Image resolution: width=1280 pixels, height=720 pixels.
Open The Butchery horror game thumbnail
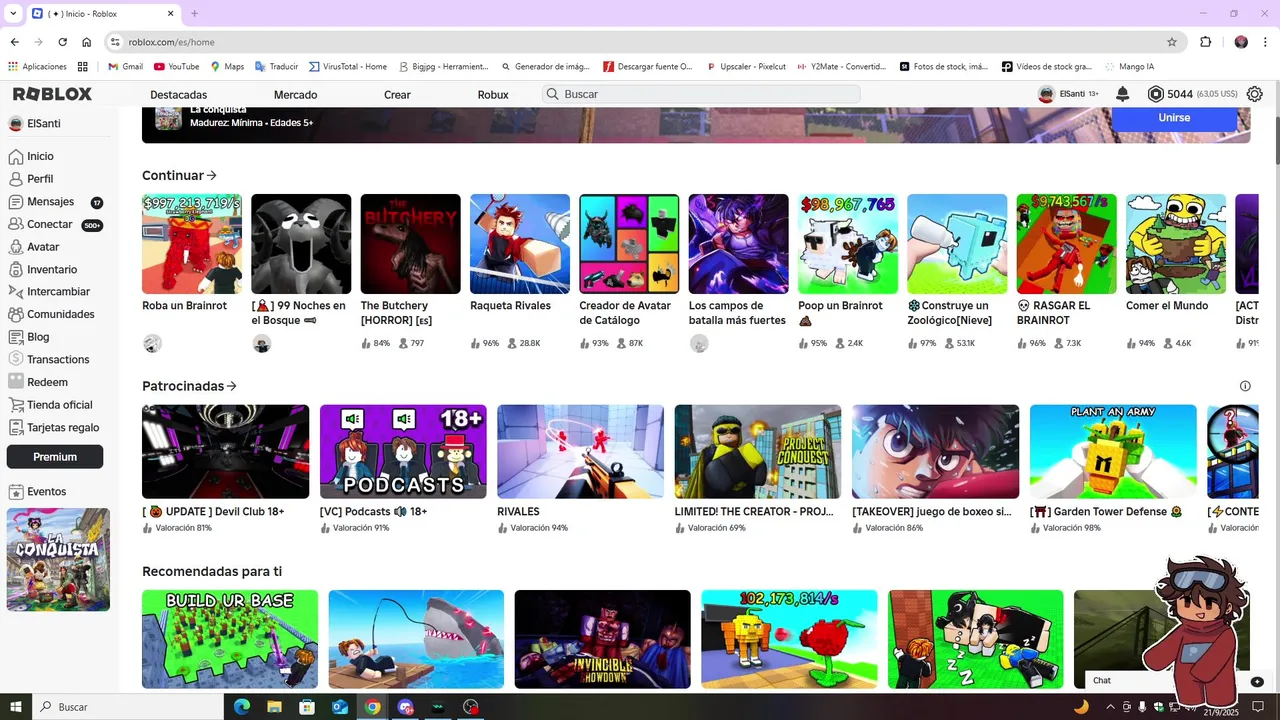[x=411, y=244]
